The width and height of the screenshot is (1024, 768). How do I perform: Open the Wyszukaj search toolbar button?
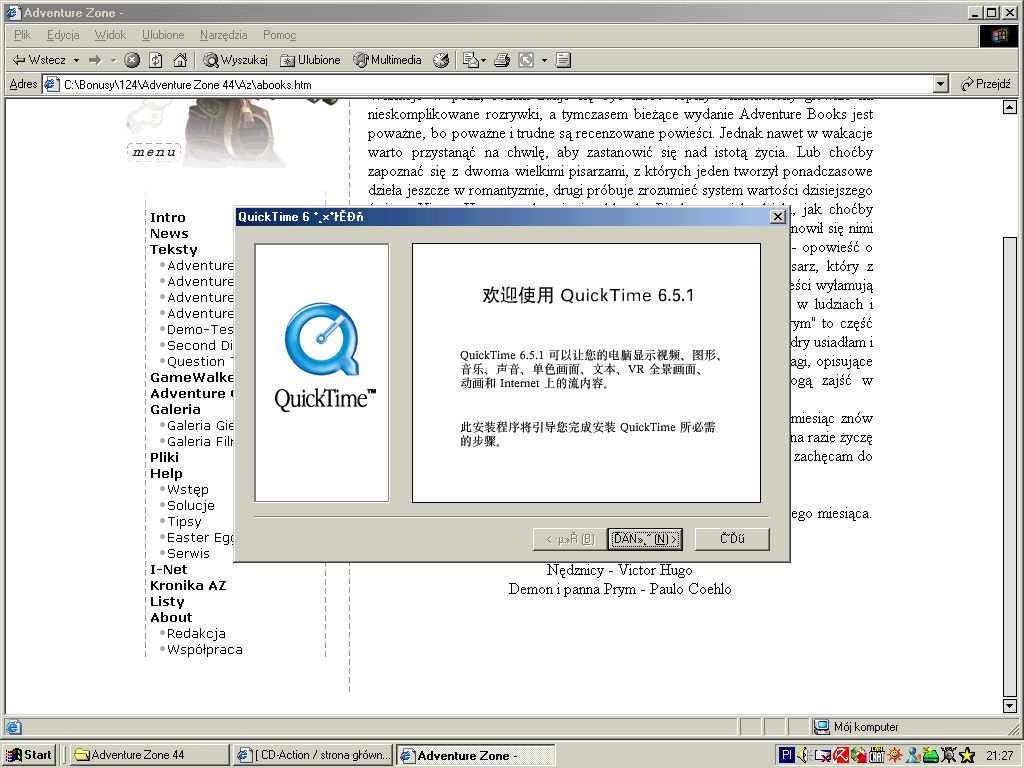click(236, 60)
